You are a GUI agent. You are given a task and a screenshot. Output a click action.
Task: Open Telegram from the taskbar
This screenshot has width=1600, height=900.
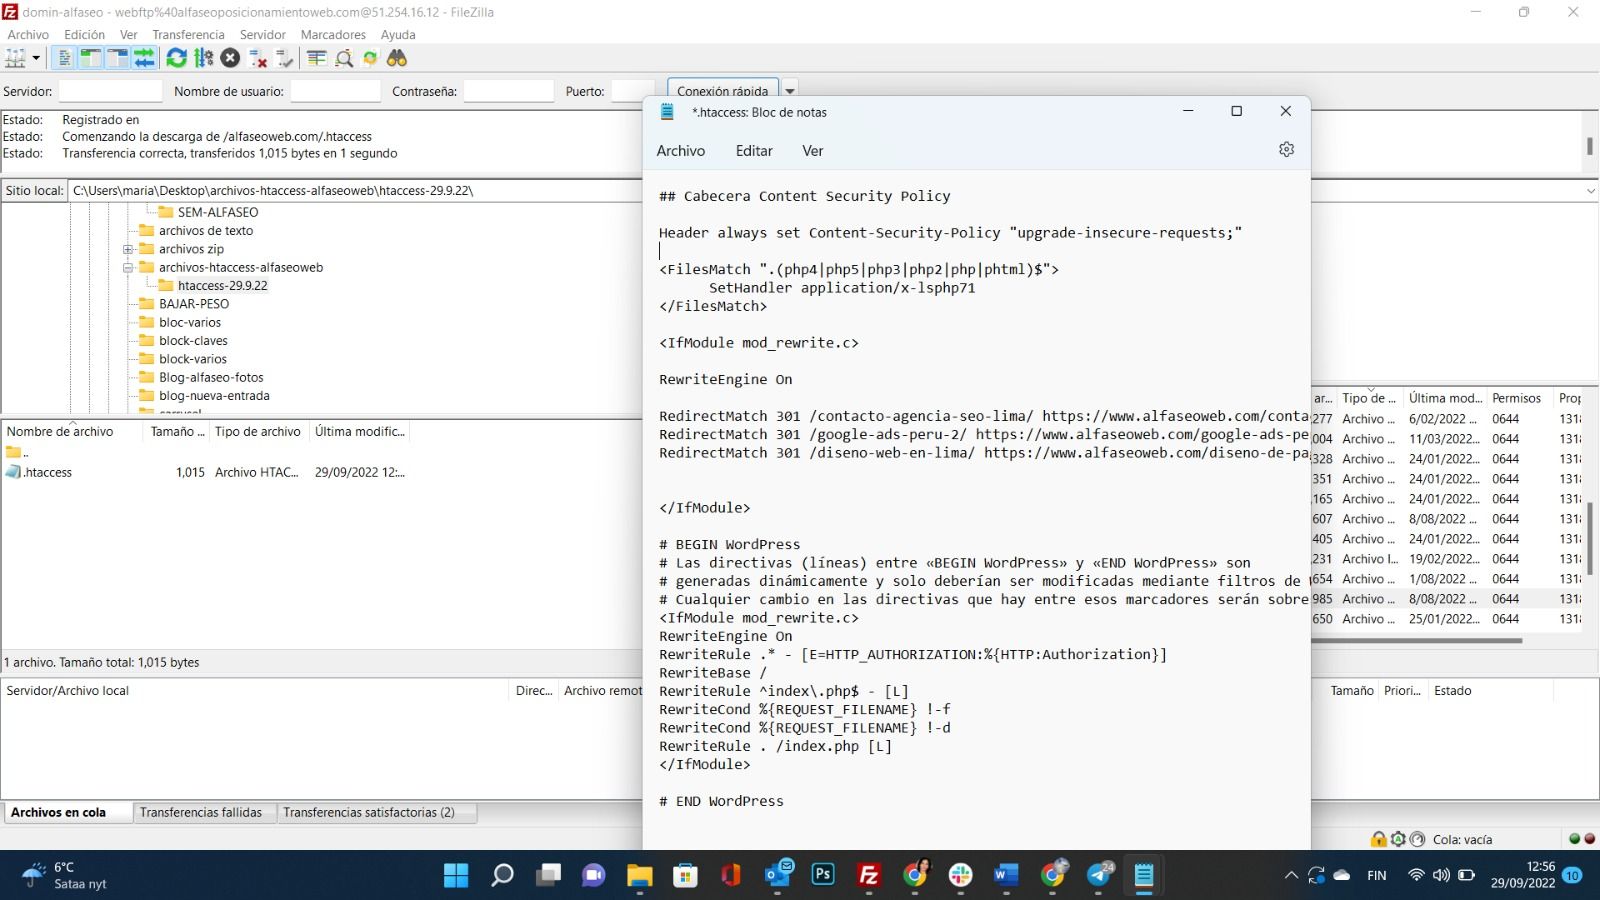[1099, 875]
